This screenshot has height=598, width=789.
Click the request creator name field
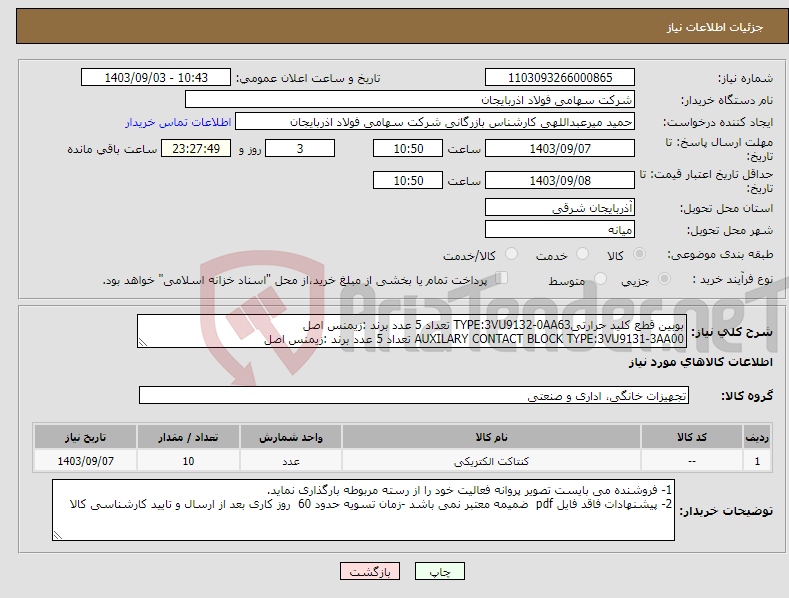435,121
